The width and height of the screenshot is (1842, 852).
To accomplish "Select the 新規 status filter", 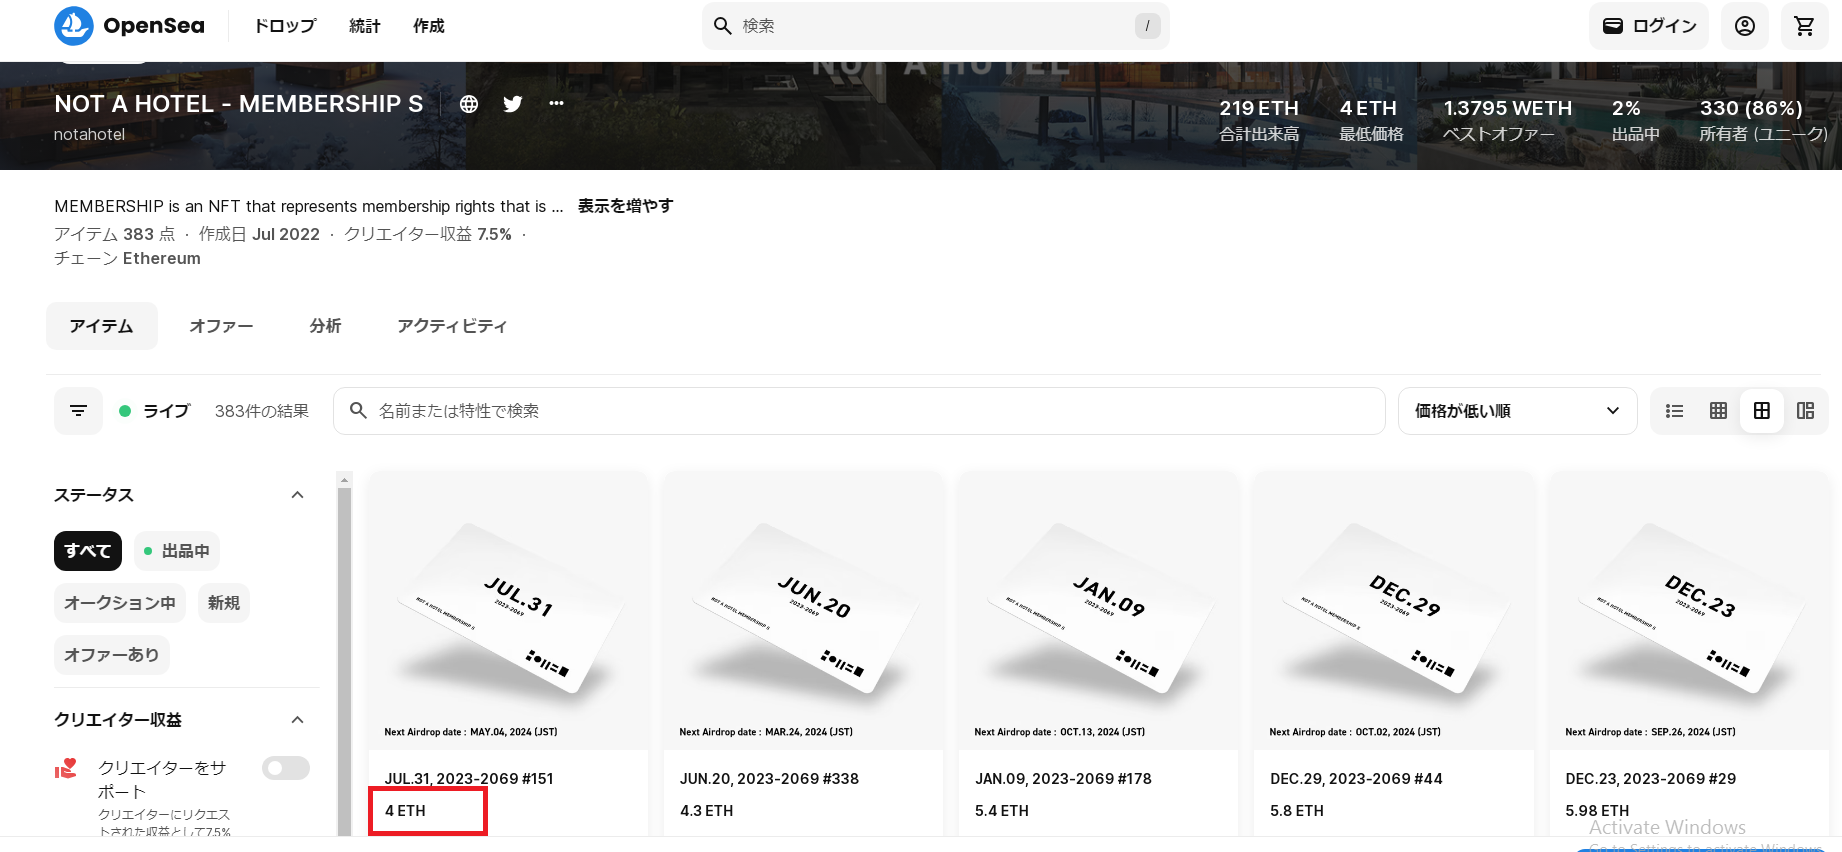I will [224, 603].
